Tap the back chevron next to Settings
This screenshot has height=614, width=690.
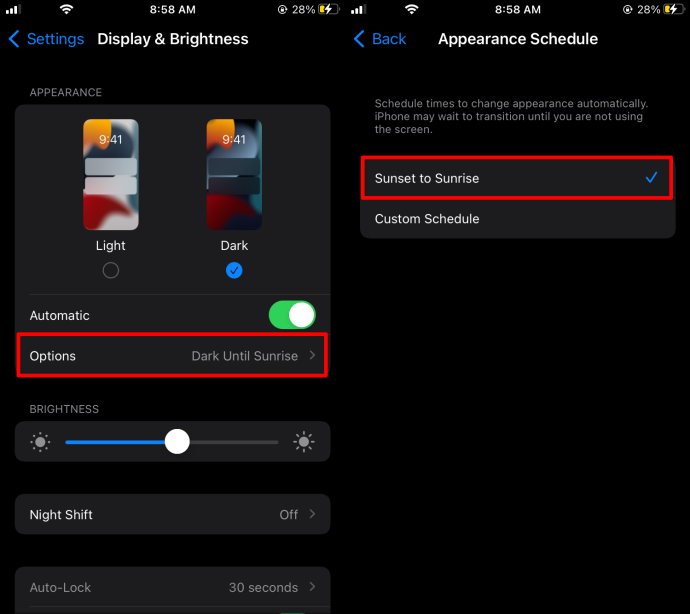coord(14,39)
